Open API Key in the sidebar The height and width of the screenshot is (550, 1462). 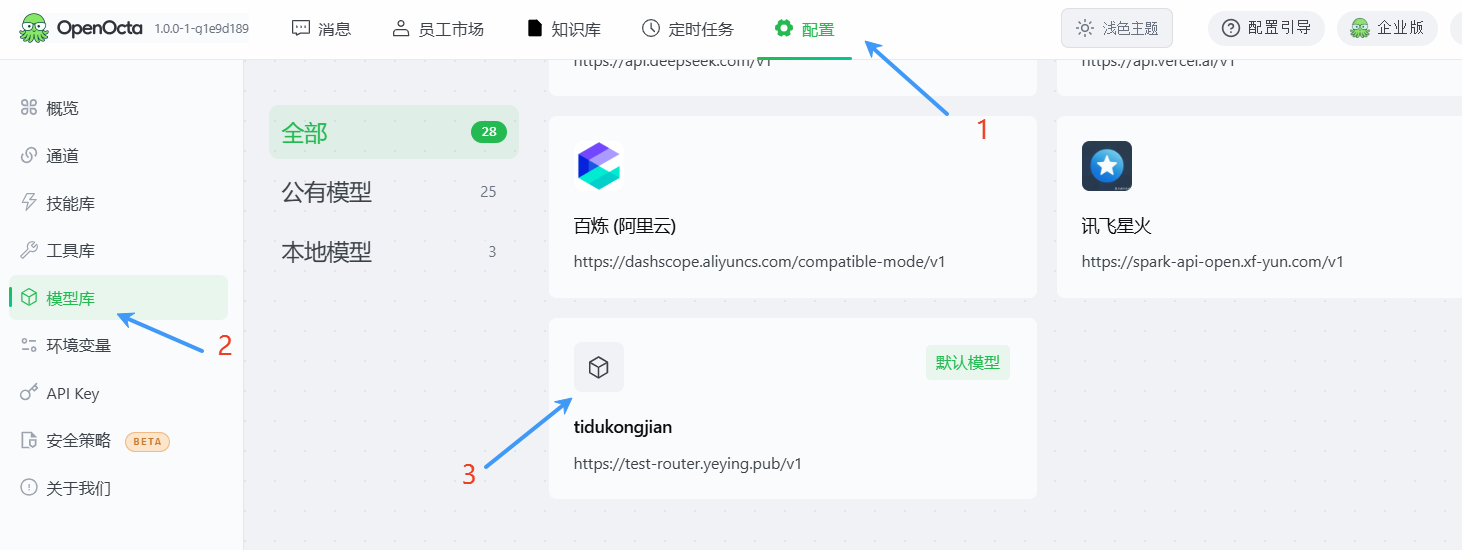[118, 393]
